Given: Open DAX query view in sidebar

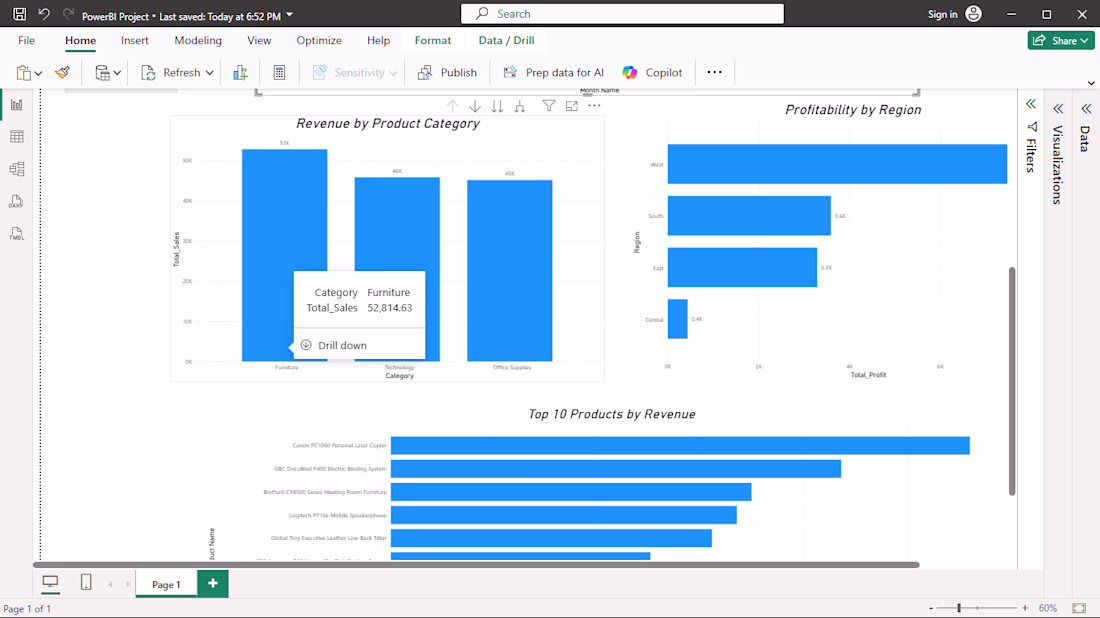Looking at the screenshot, I should [17, 201].
